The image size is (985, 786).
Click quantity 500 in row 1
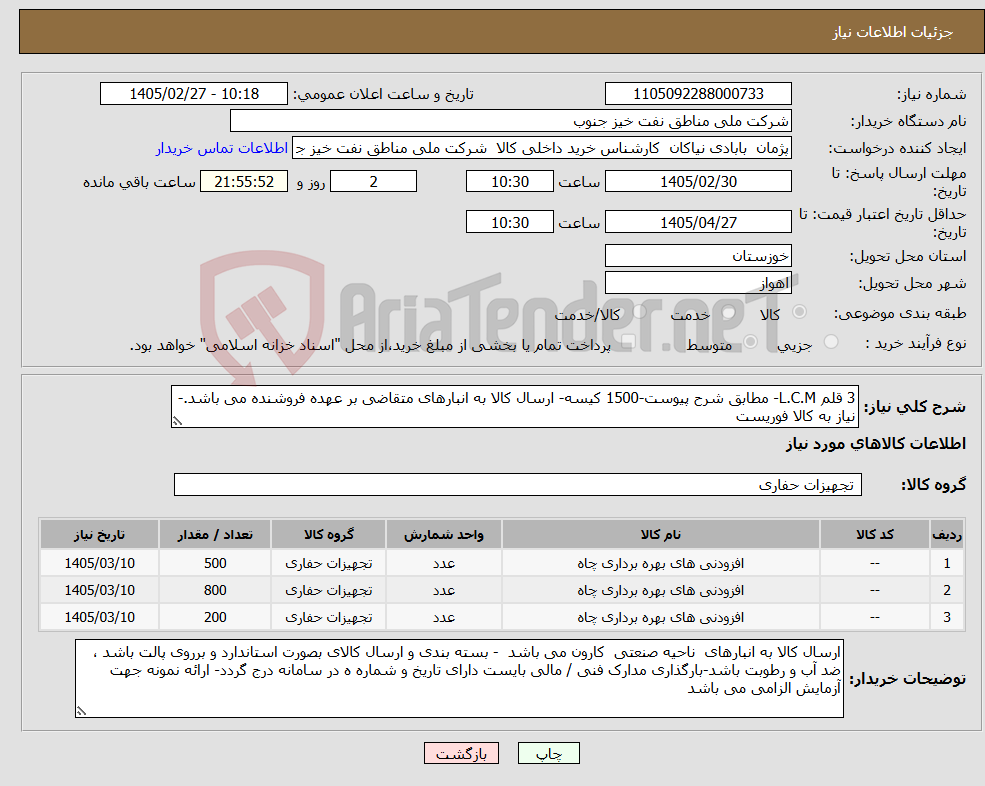215,563
